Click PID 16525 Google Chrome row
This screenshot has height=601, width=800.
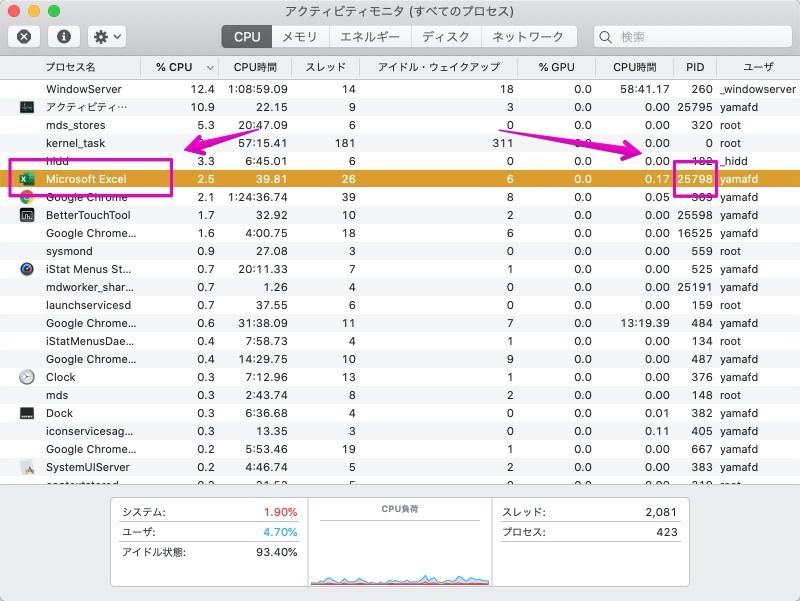(x=400, y=233)
